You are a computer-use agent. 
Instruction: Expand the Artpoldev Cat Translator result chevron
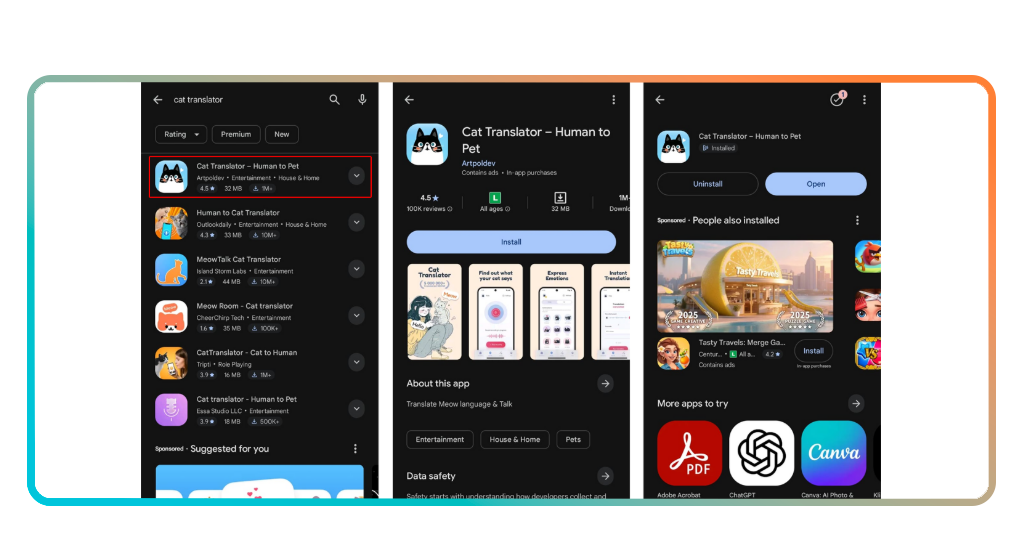356,176
